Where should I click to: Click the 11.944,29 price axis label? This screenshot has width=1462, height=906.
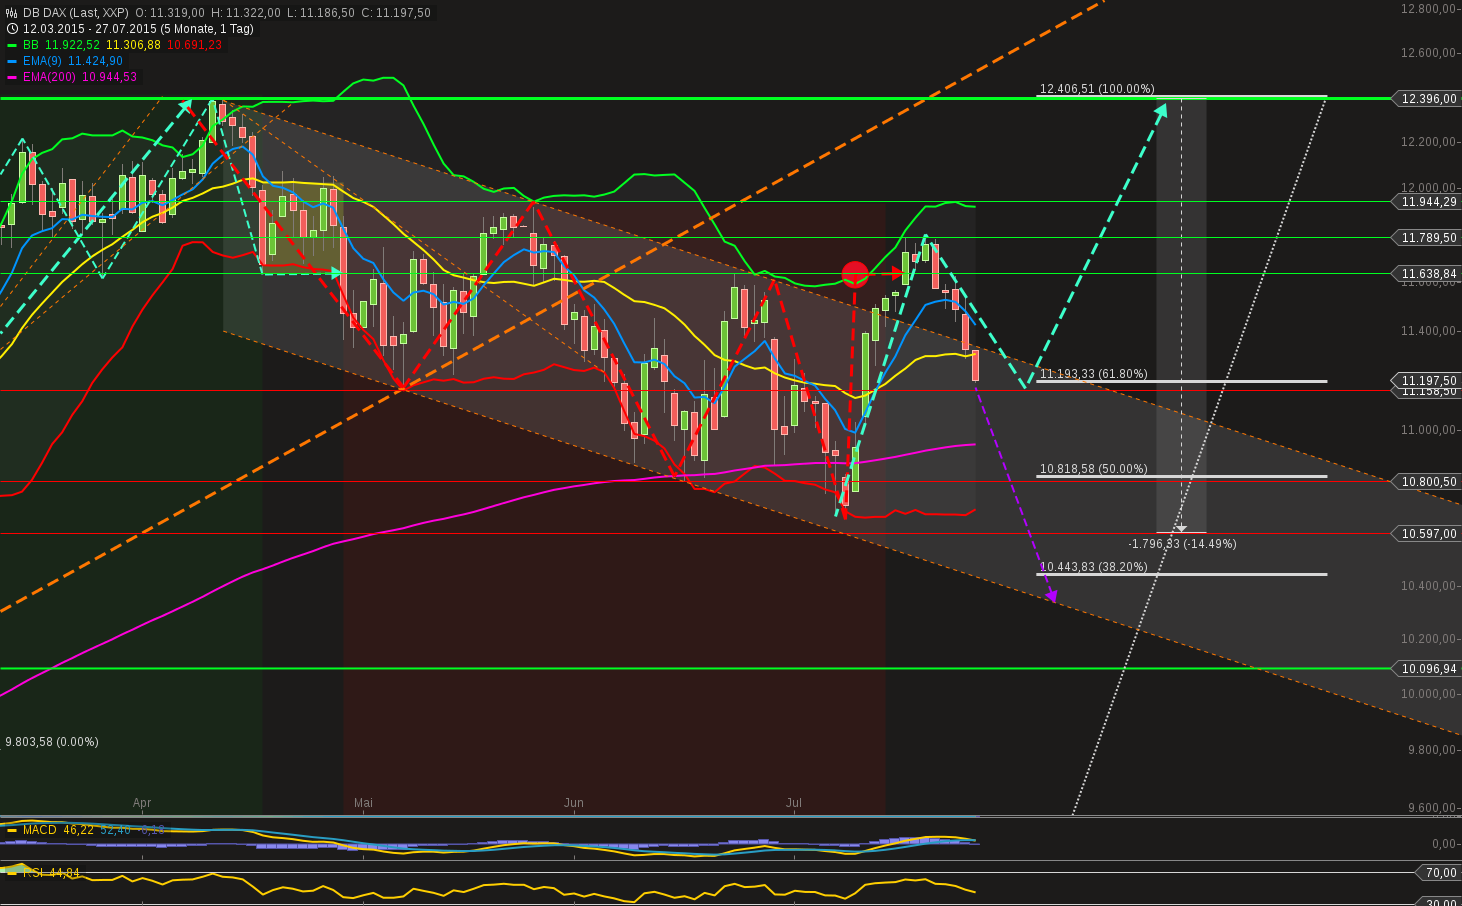click(1428, 202)
